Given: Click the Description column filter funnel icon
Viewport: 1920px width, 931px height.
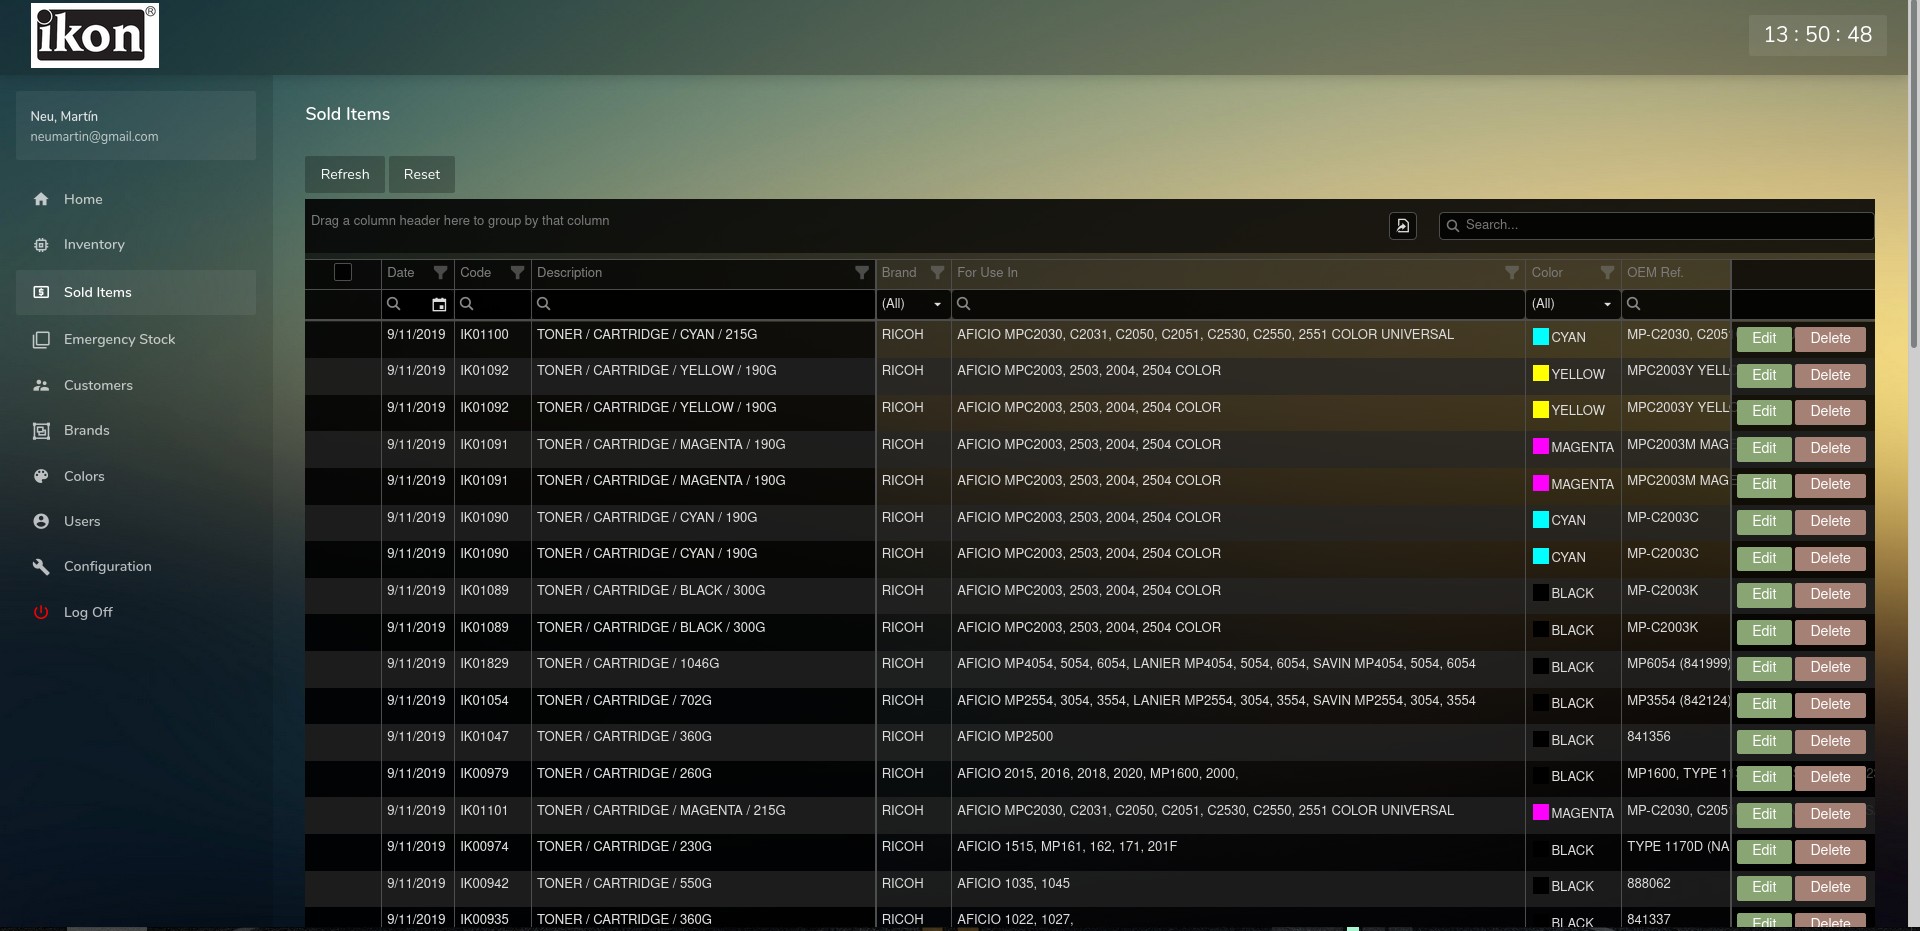Looking at the screenshot, I should coord(861,273).
